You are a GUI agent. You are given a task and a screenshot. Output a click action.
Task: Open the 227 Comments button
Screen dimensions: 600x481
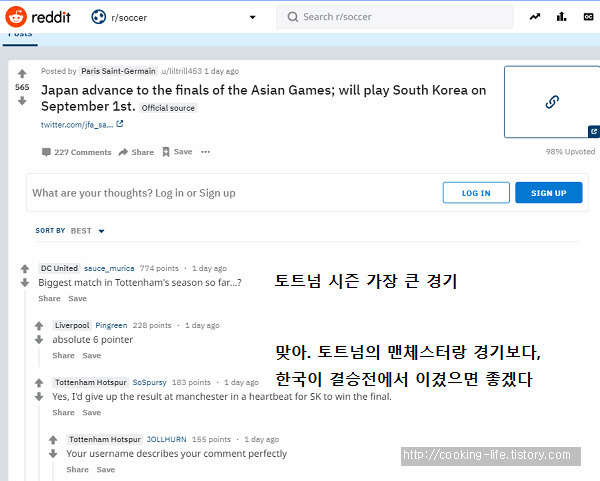pyautogui.click(x=77, y=152)
